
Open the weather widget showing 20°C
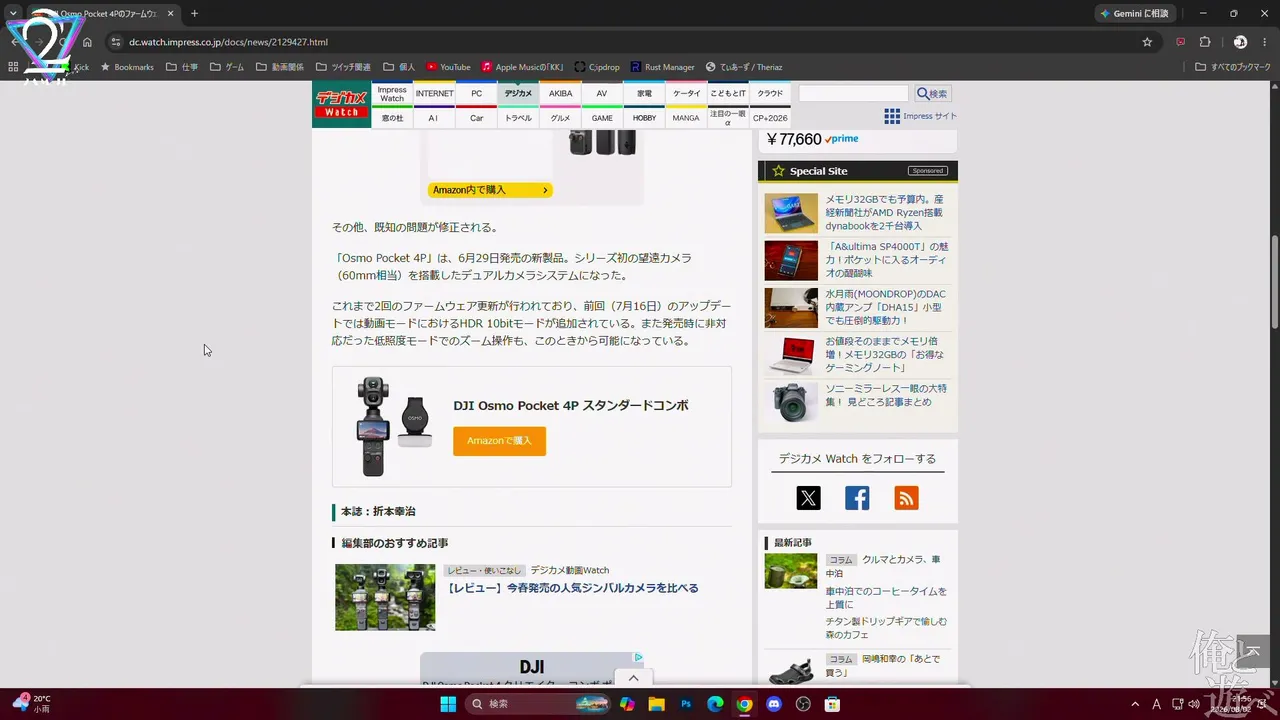(31, 703)
